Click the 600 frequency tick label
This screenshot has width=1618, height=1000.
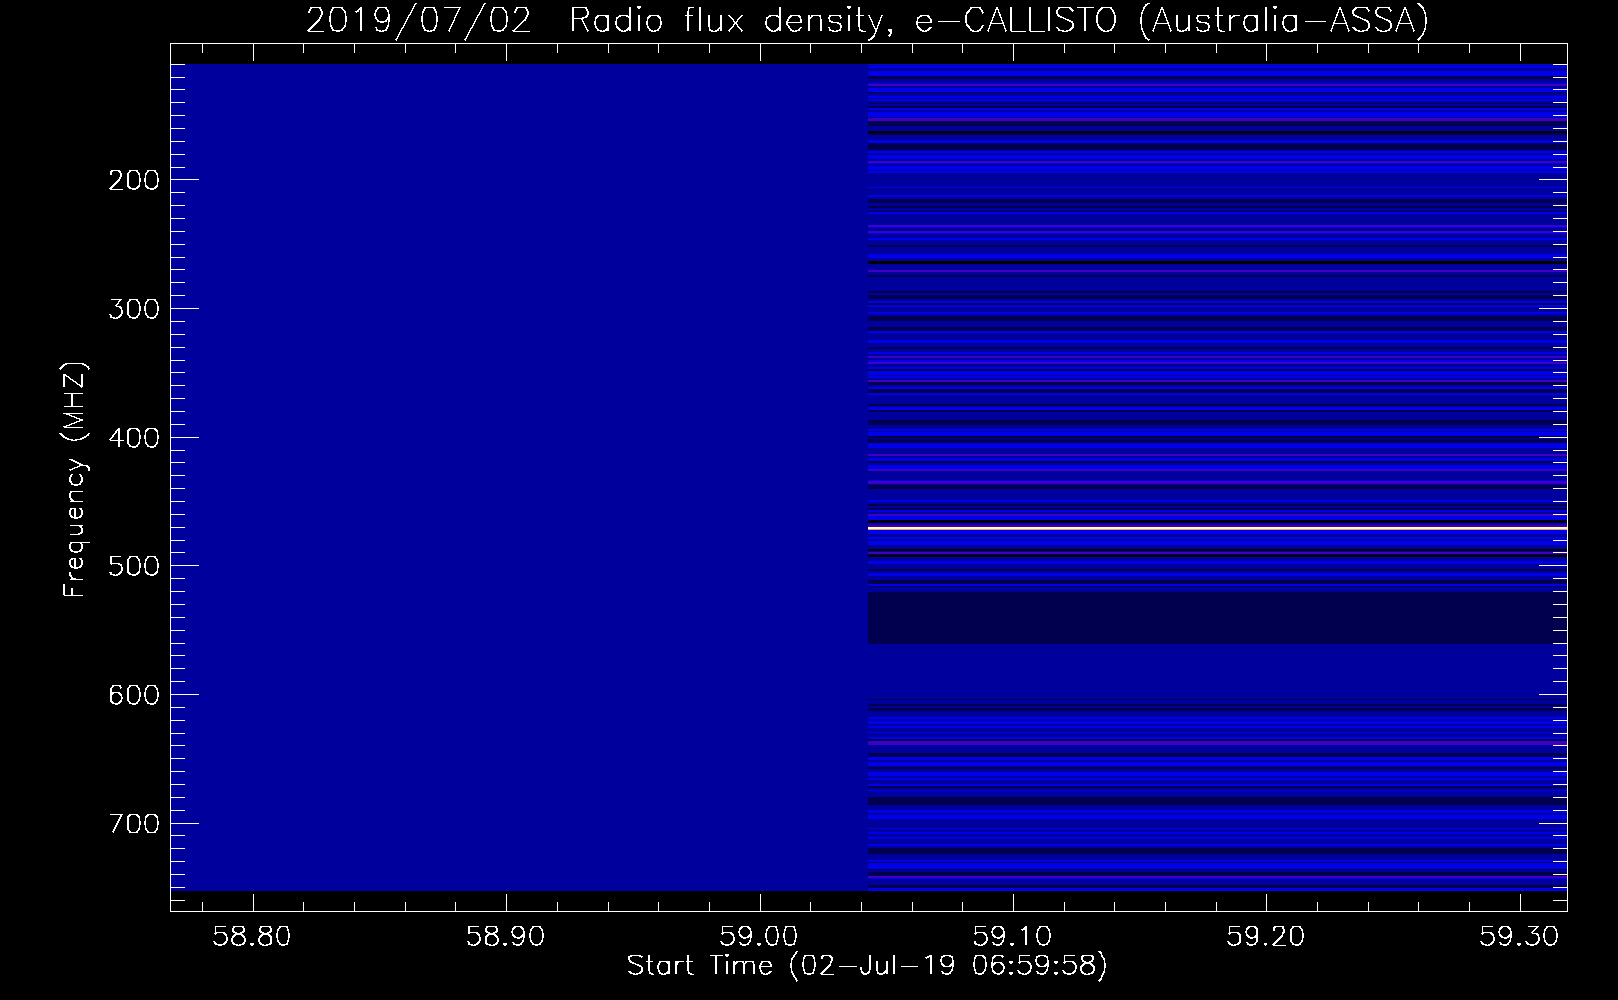click(133, 694)
